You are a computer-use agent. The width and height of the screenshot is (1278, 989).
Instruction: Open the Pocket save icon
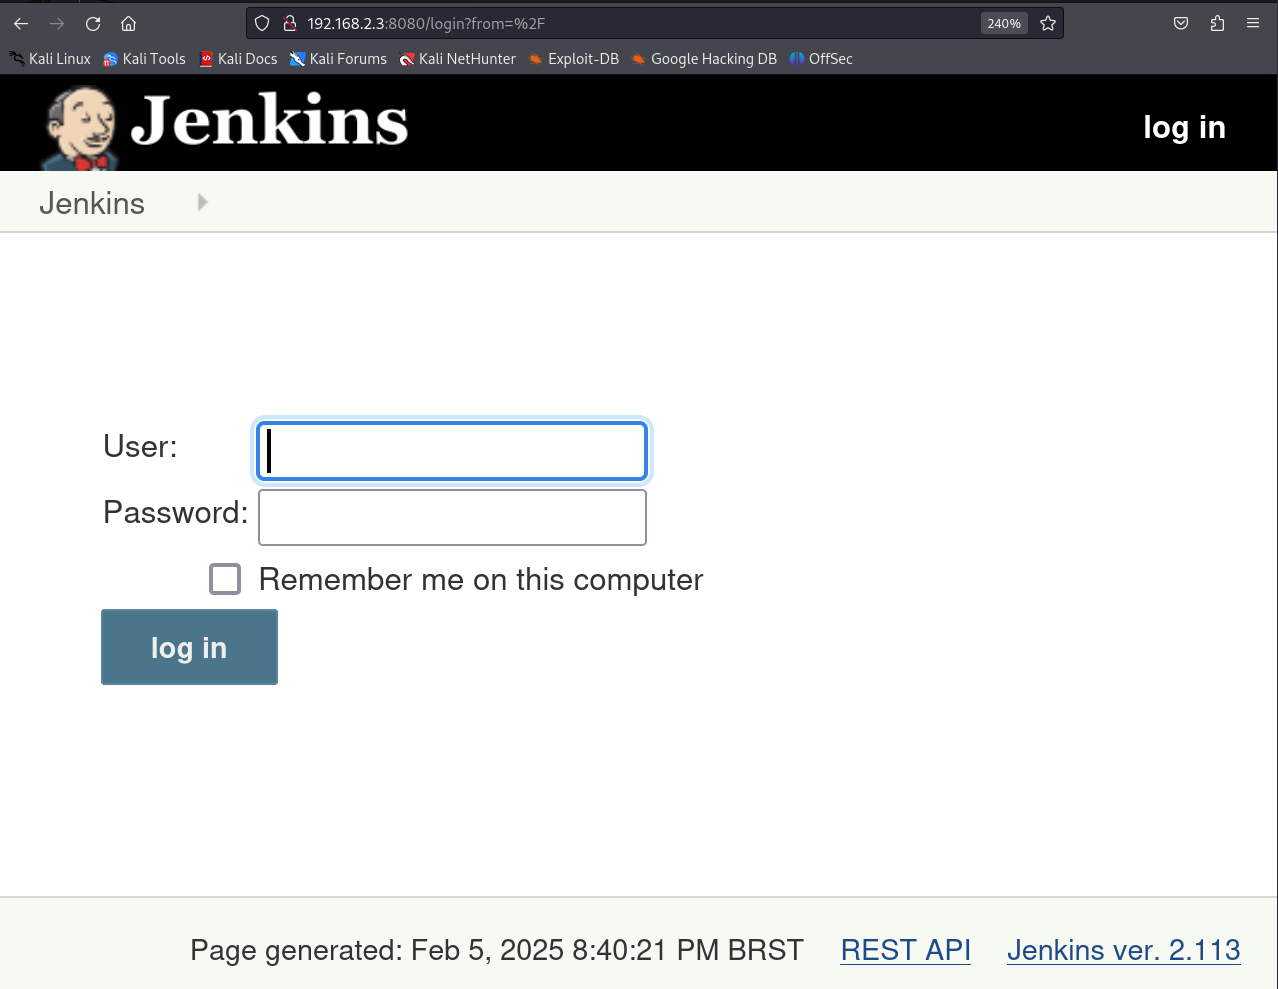tap(1181, 23)
